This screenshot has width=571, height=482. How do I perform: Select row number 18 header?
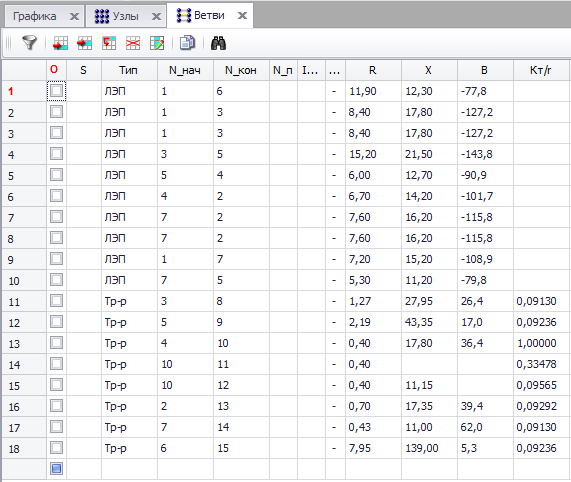click(24, 449)
